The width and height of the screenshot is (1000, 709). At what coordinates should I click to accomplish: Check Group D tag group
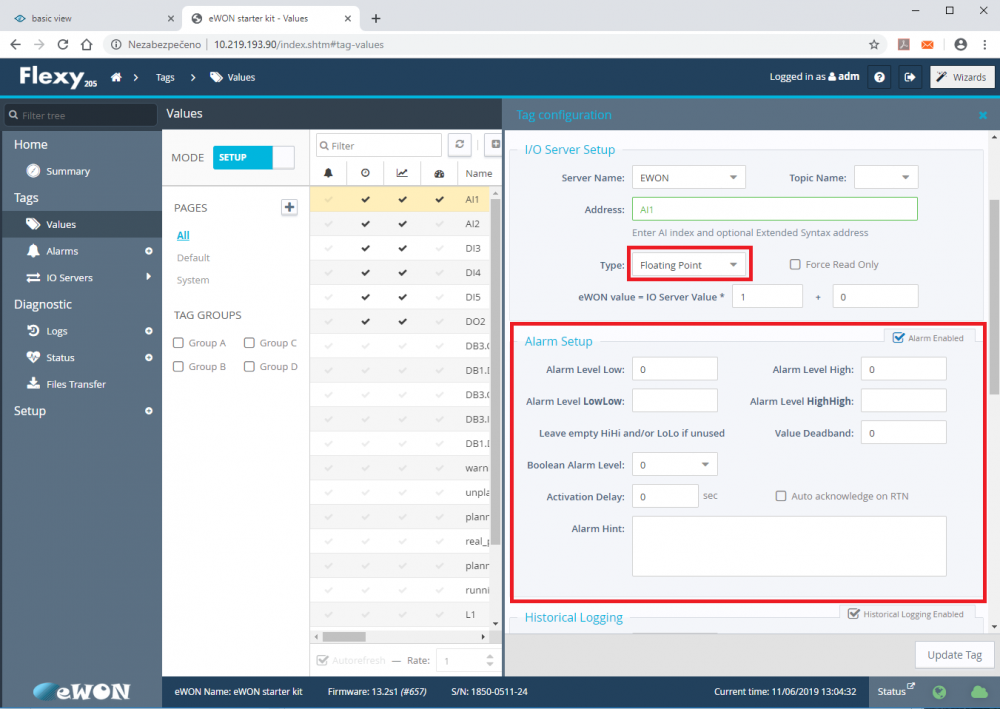(x=249, y=367)
